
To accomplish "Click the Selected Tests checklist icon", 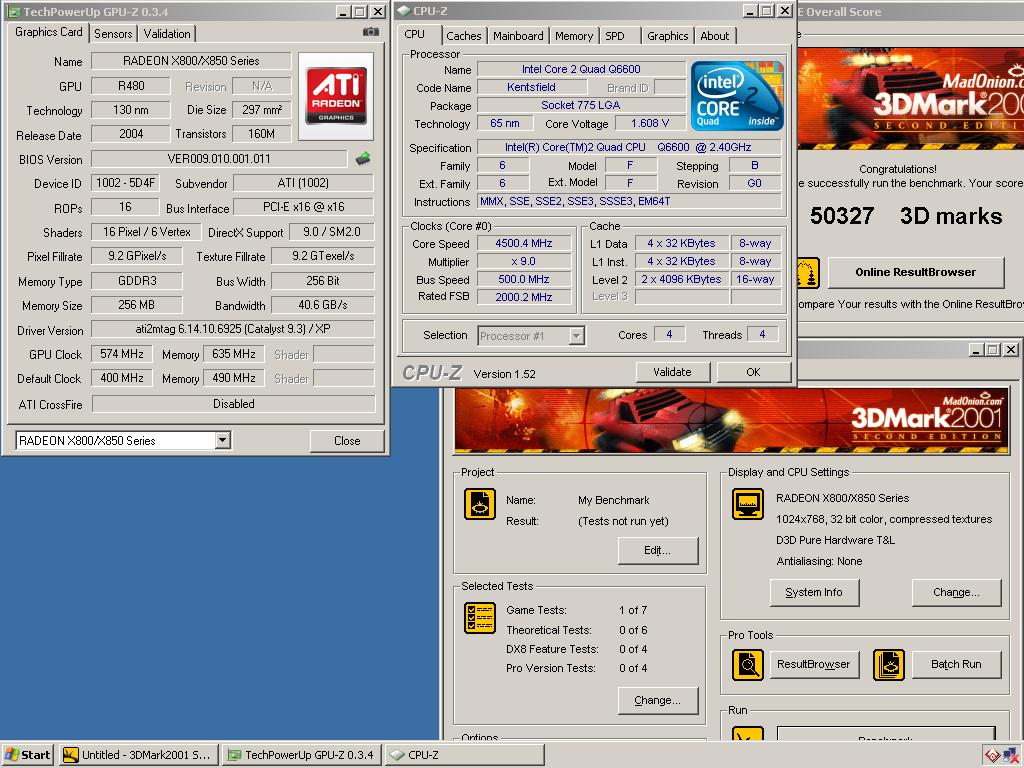I will point(480,618).
